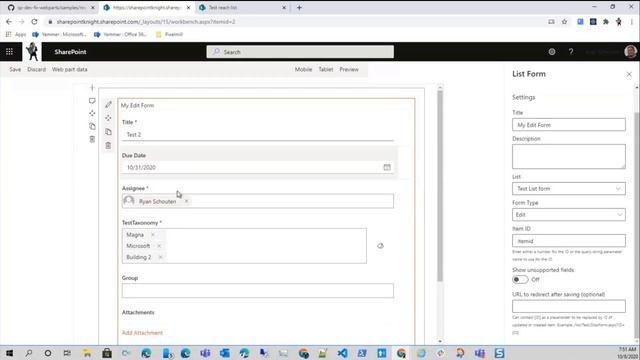The width and height of the screenshot is (640, 360).
Task: Switch to the GitHub sp-dev-fx-webparts tab
Action: pos(51,7)
